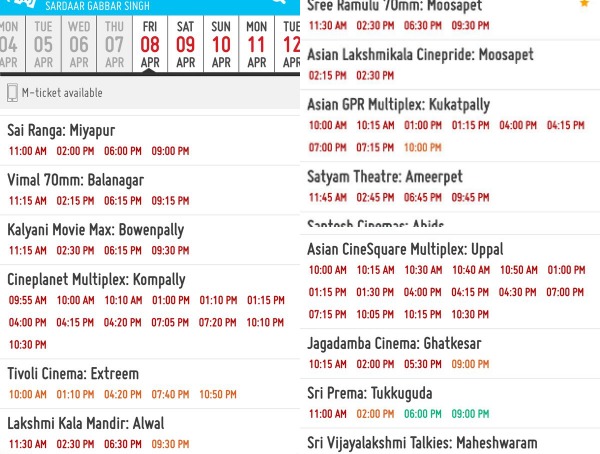This screenshot has height=454, width=600.
Task: Select the SAT 09 APR date tab
Action: coord(185,43)
